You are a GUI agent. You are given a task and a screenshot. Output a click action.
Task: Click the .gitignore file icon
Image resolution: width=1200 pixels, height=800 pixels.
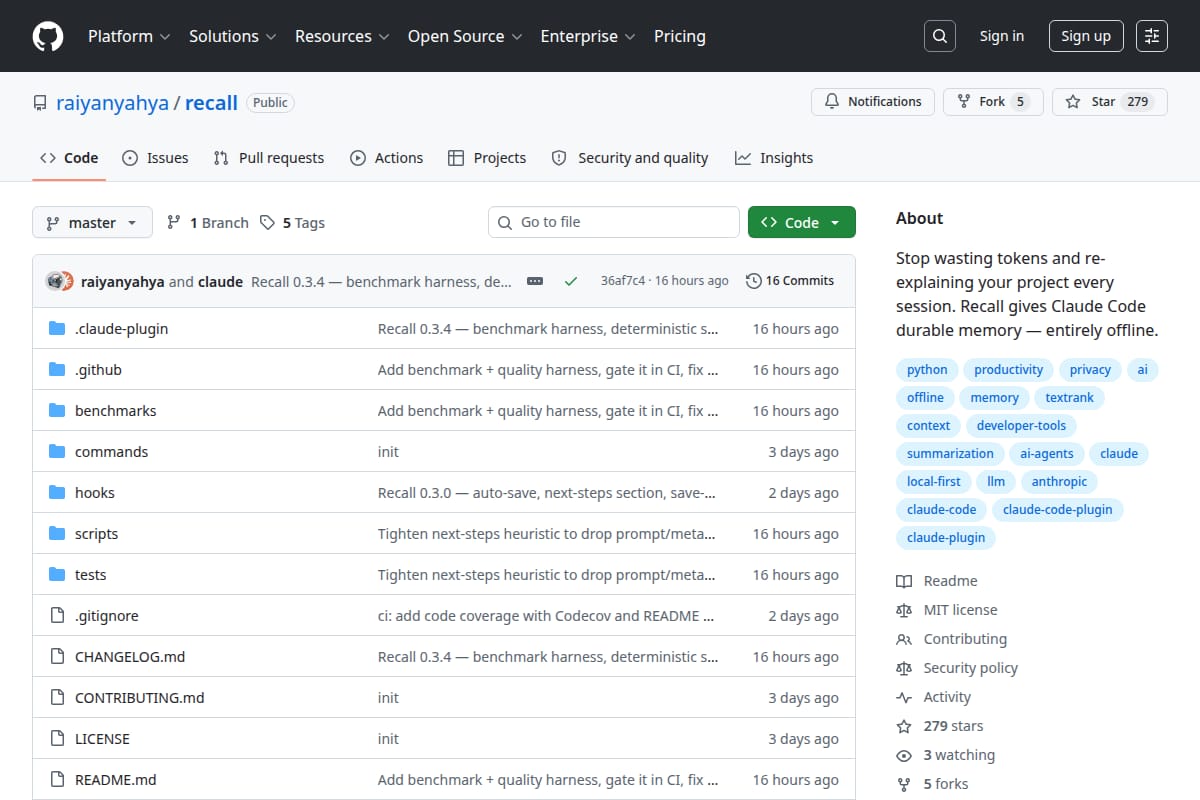57,616
